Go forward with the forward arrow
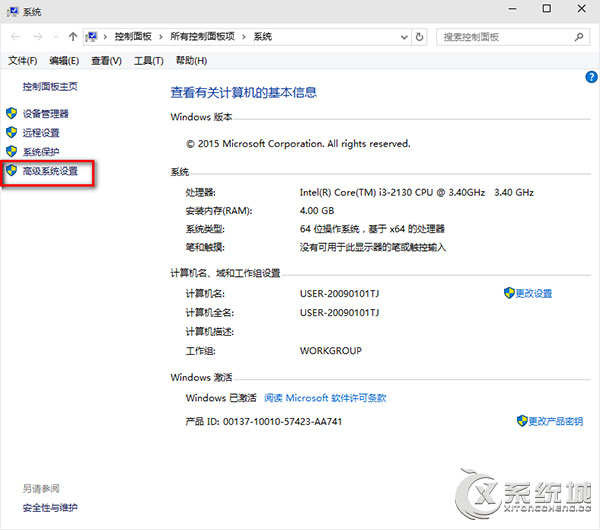The image size is (600, 530). 38,37
